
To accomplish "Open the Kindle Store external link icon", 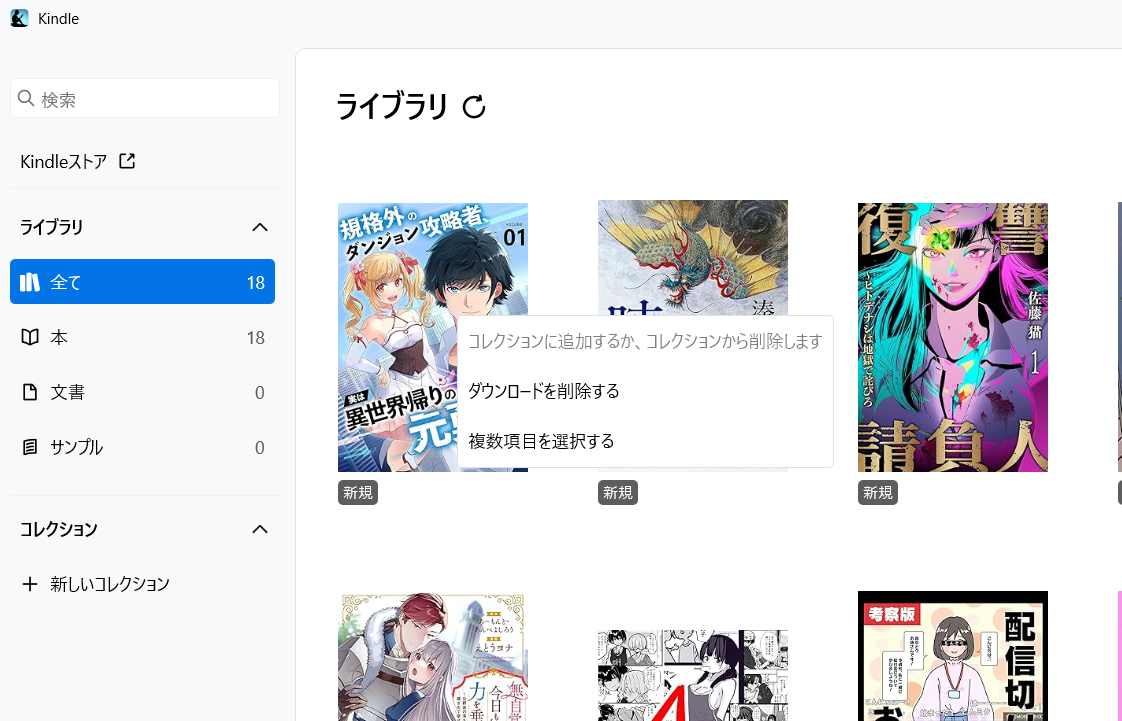I will (x=127, y=161).
